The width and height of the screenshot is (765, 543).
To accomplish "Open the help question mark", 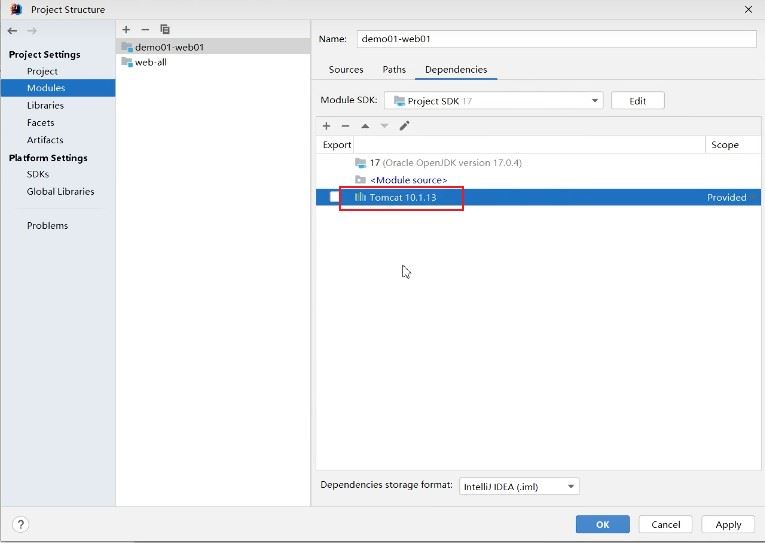I will [x=20, y=524].
